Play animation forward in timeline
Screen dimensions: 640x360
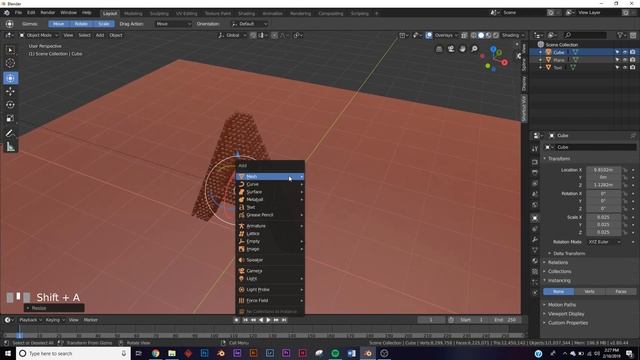click(x=268, y=320)
